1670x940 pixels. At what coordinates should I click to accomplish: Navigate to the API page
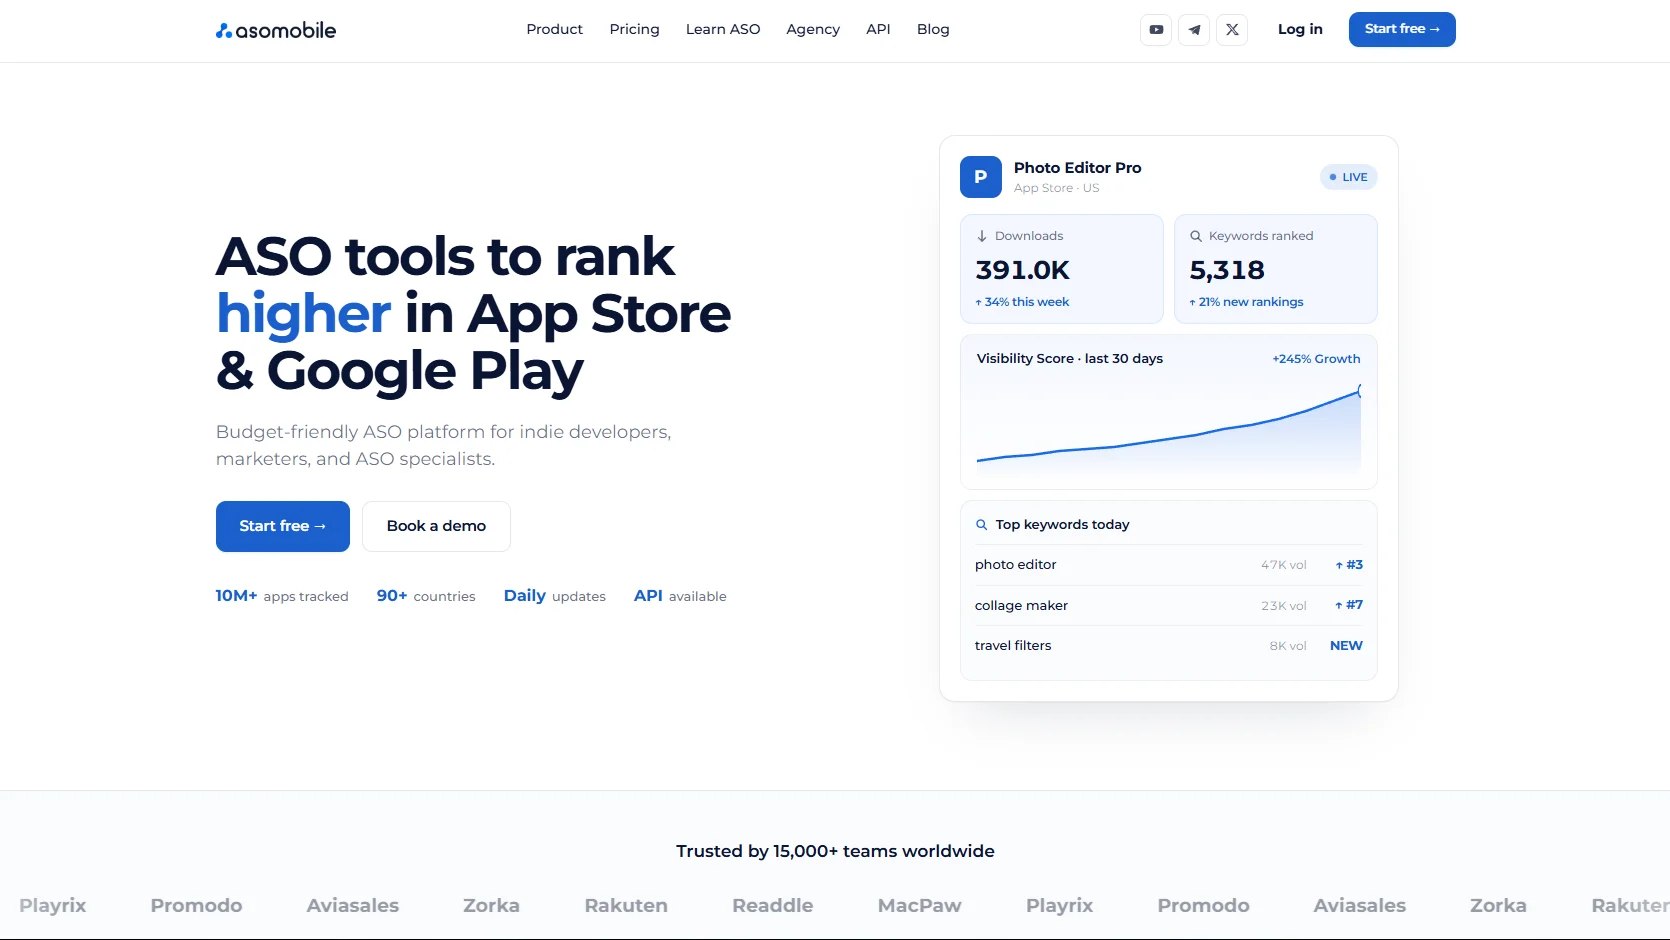coord(878,30)
